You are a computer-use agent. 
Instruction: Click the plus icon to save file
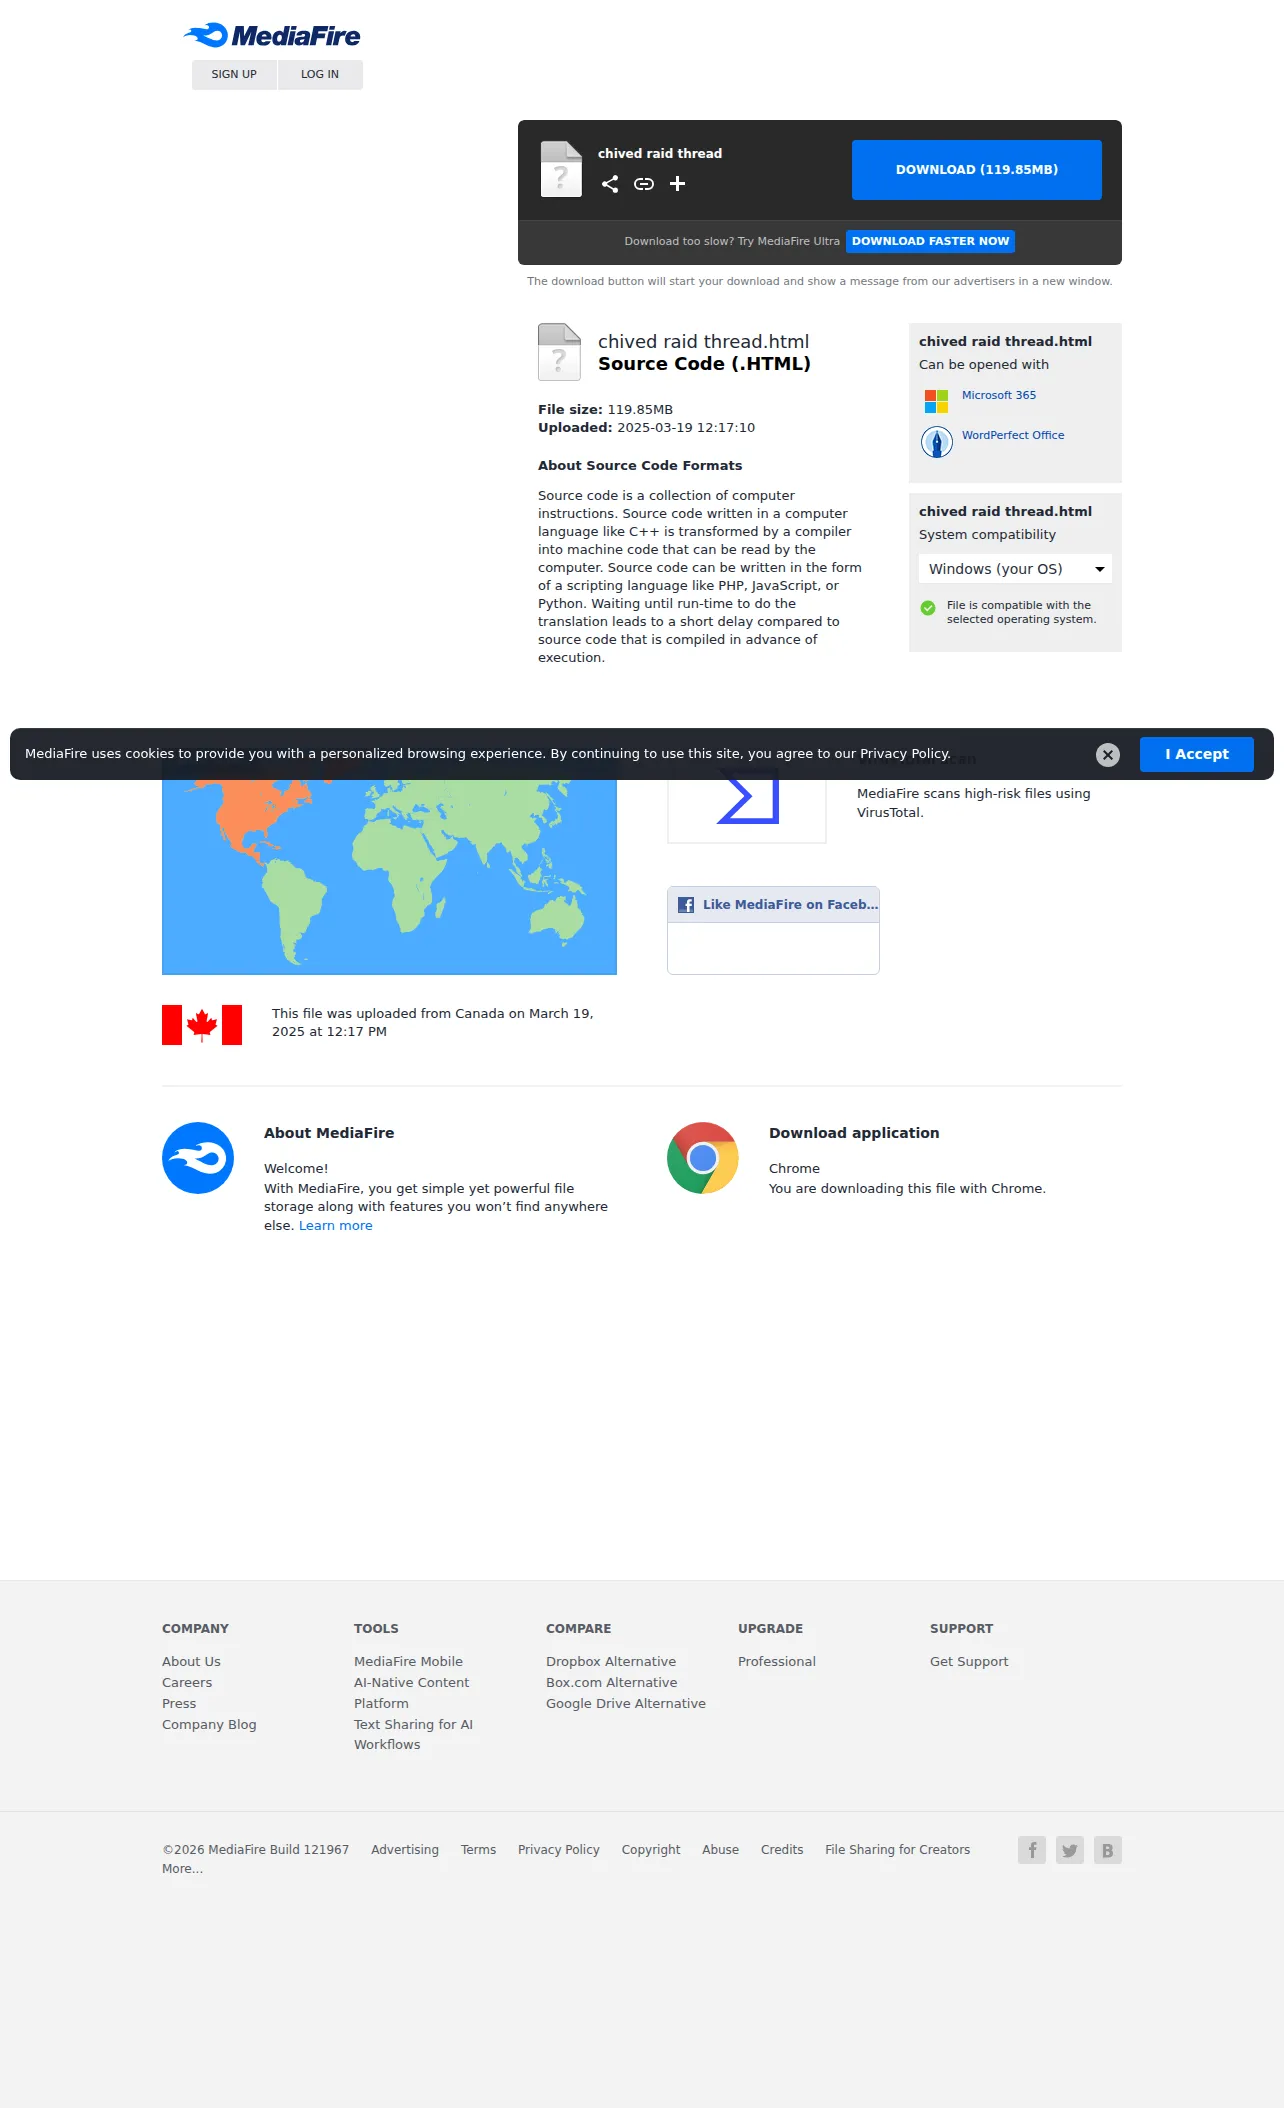tap(677, 184)
